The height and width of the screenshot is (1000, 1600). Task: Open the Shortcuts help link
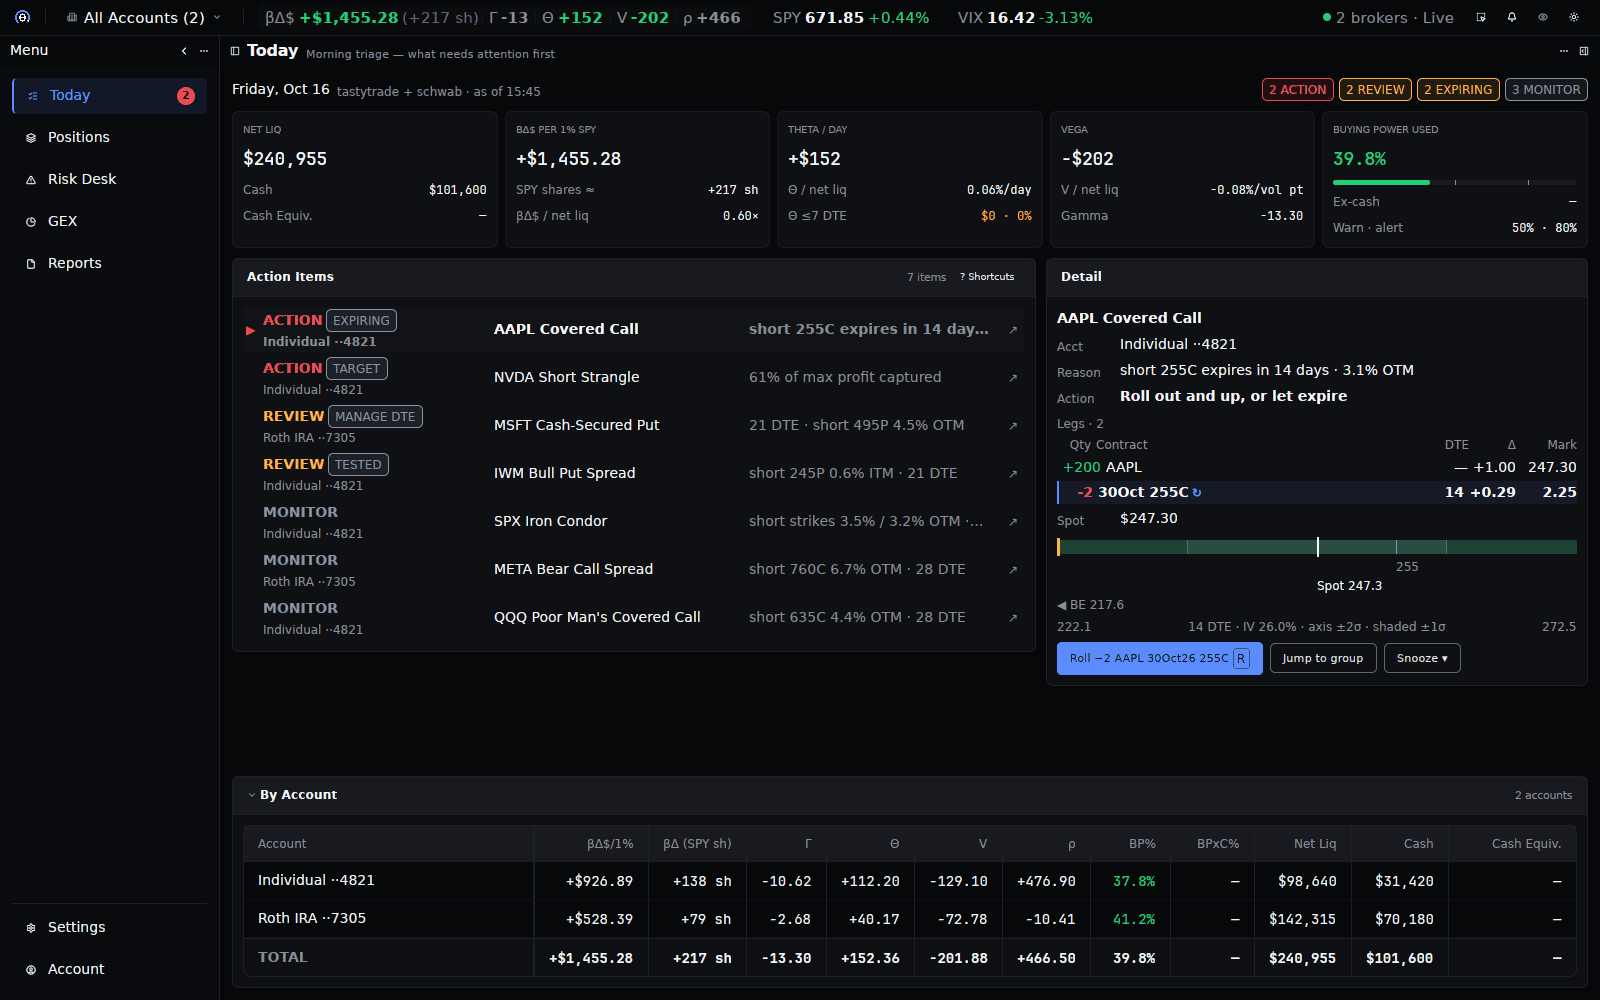tap(987, 277)
